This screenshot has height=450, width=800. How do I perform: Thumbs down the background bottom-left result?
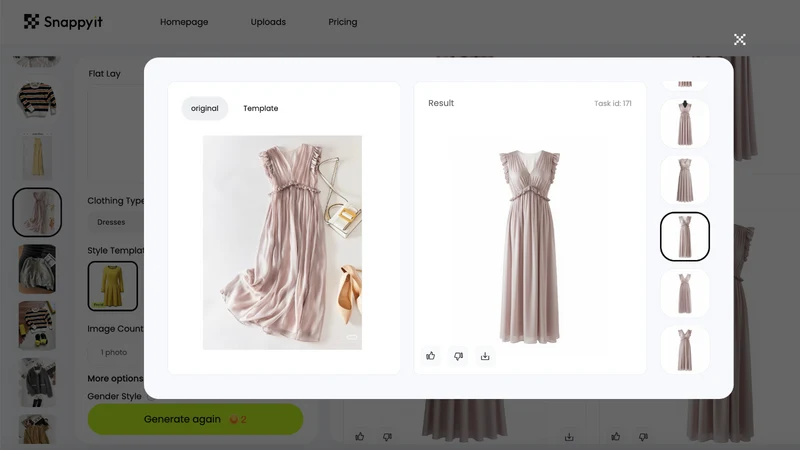pyautogui.click(x=387, y=437)
